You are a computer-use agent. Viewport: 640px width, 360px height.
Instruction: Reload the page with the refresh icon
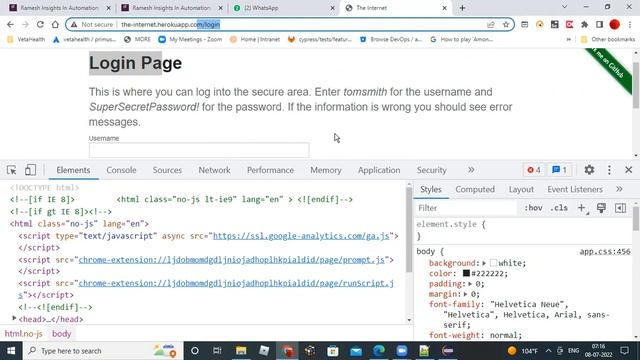pyautogui.click(x=40, y=24)
